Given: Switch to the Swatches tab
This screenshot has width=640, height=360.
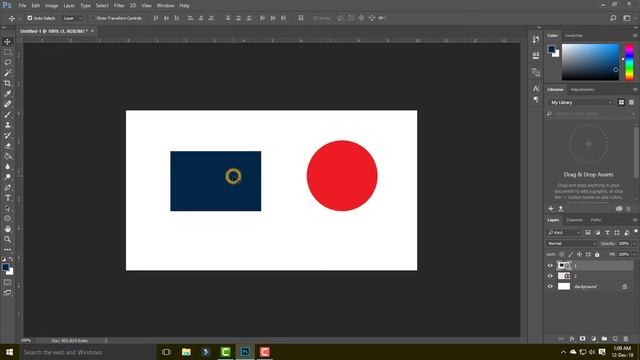Looking at the screenshot, I should click(573, 36).
